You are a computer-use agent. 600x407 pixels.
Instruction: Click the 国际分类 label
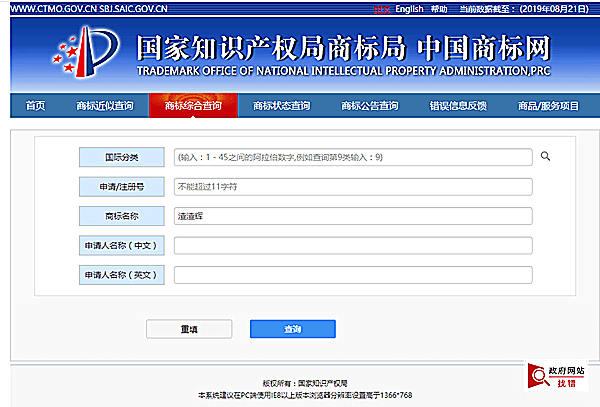pos(122,157)
